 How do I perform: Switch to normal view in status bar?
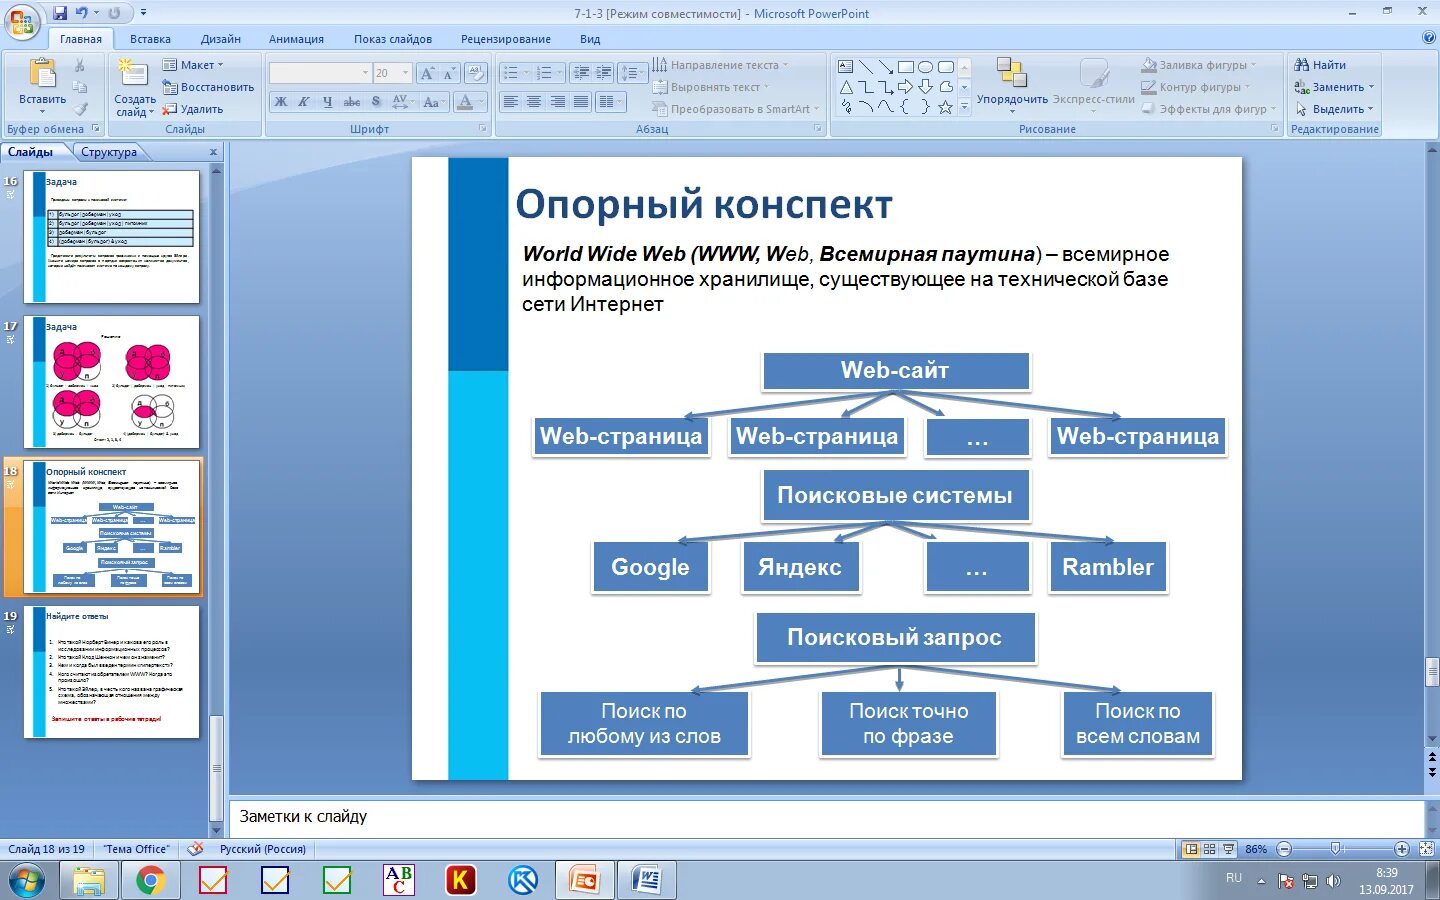pyautogui.click(x=1191, y=849)
